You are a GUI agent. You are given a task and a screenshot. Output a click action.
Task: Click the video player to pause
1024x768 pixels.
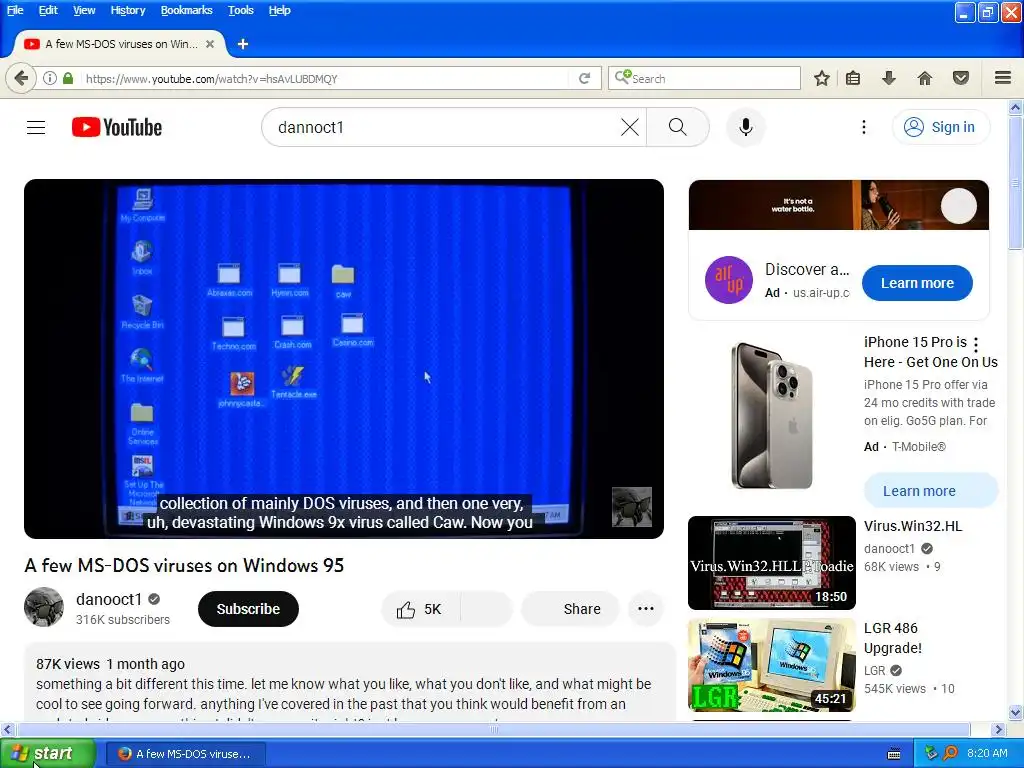pos(344,359)
